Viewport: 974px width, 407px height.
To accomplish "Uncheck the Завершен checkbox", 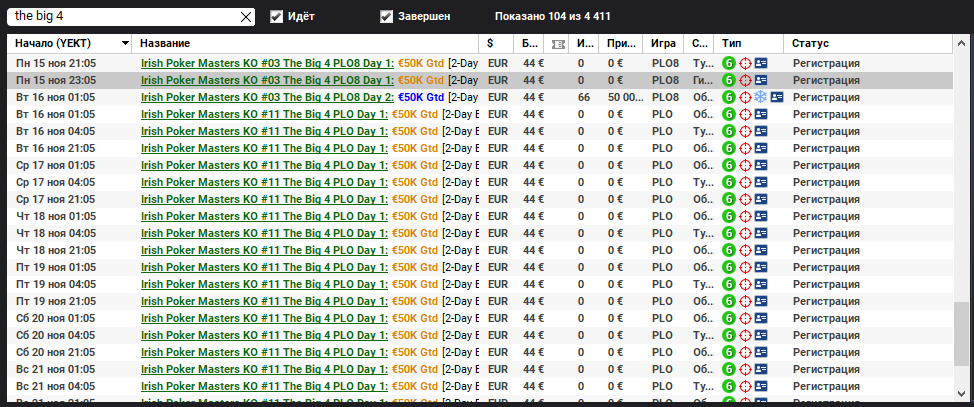I will (x=386, y=17).
